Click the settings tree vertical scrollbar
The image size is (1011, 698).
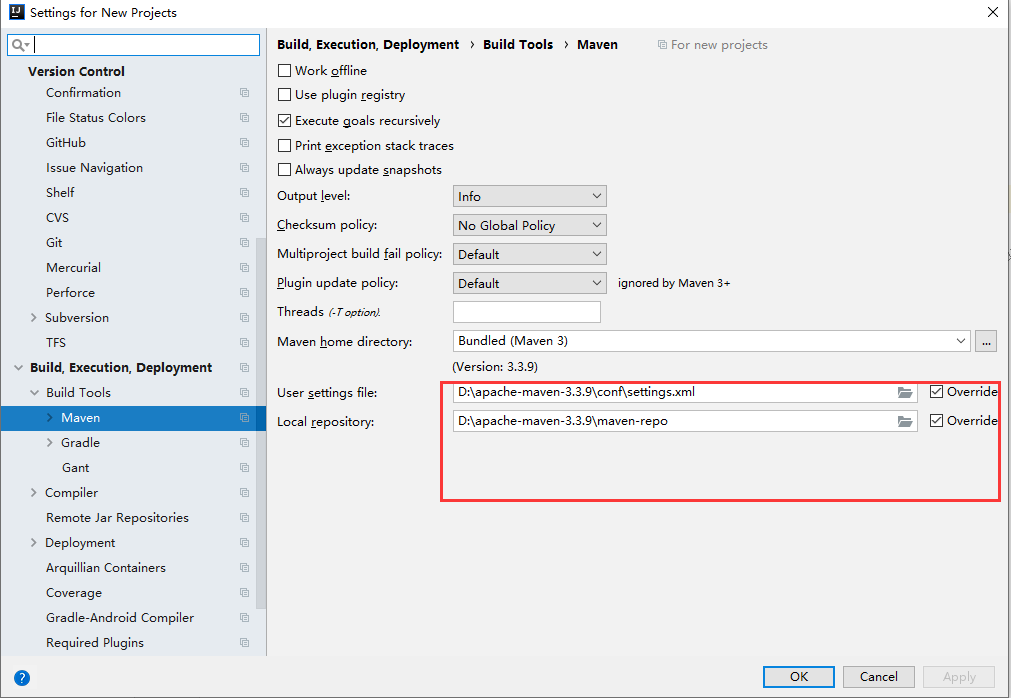(x=260, y=423)
